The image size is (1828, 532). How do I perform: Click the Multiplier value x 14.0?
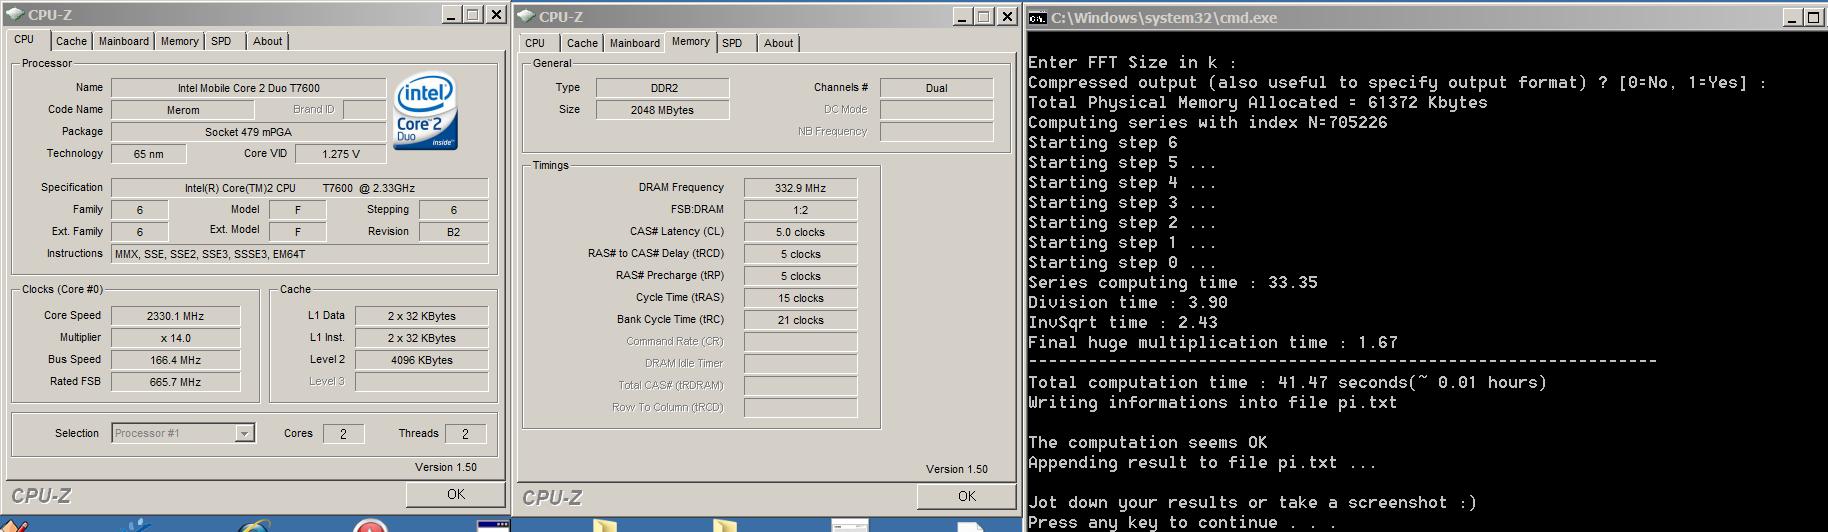pyautogui.click(x=175, y=338)
